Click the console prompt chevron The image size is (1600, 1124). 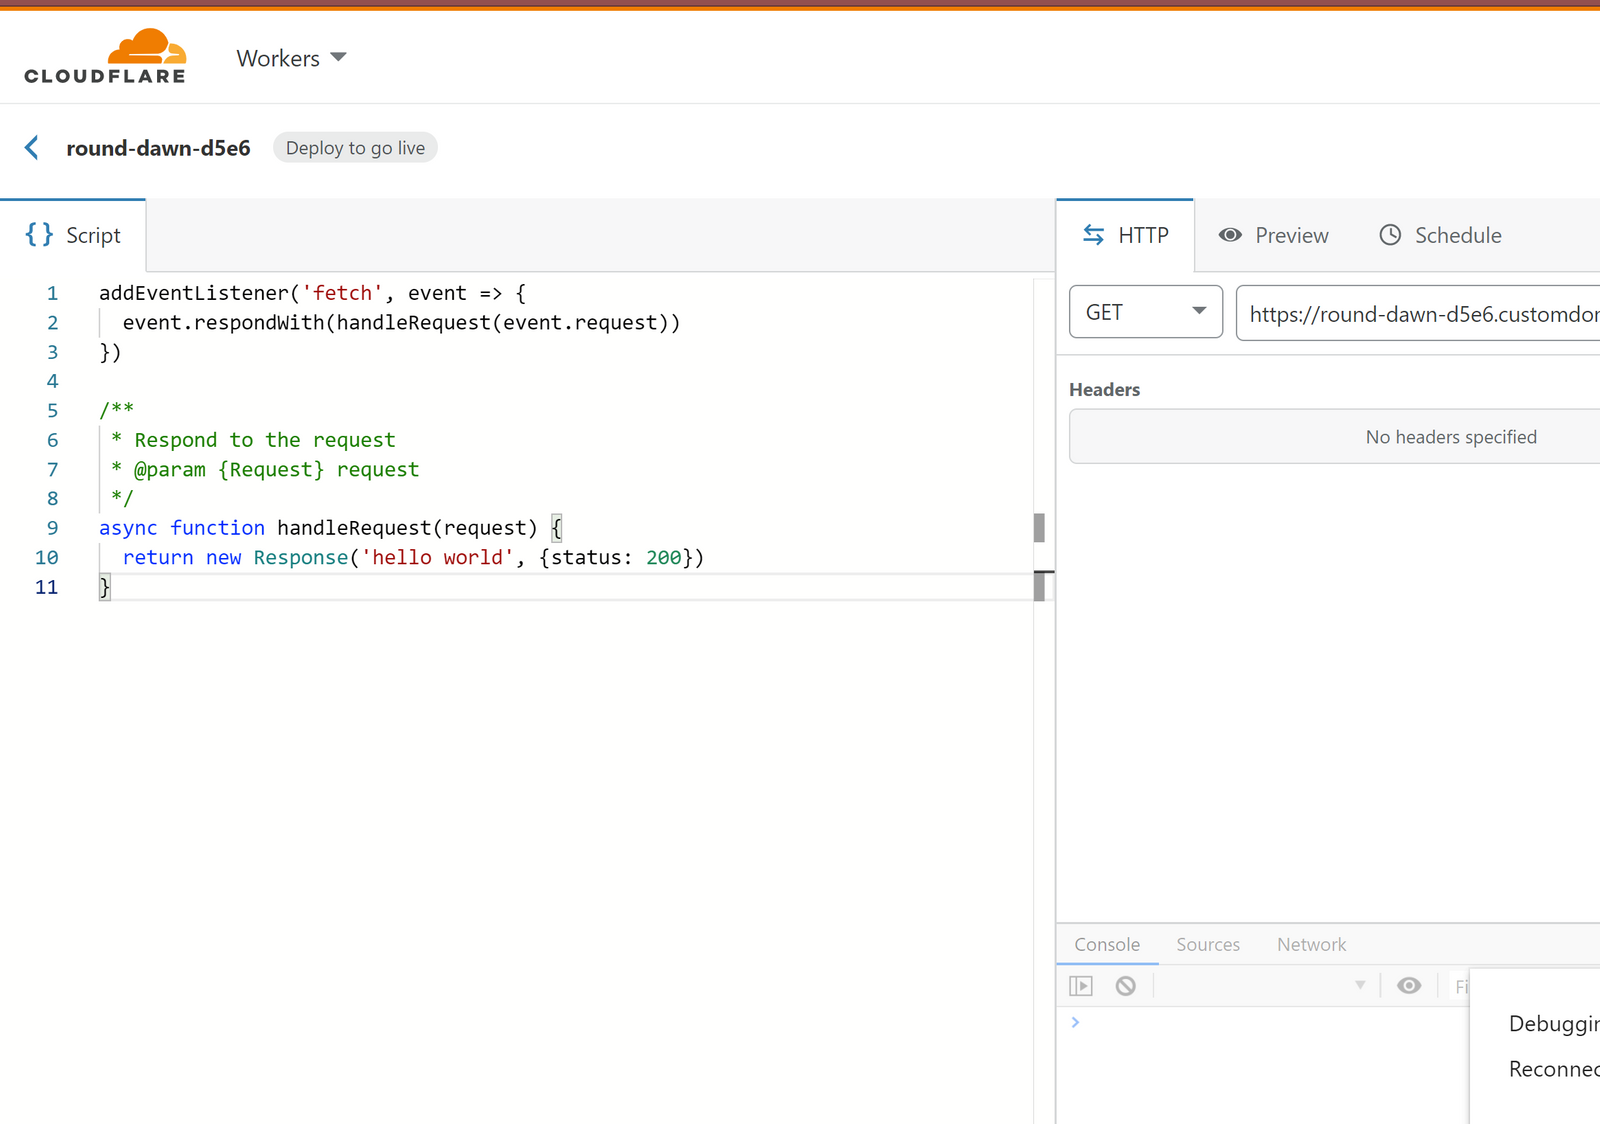coord(1076,1022)
